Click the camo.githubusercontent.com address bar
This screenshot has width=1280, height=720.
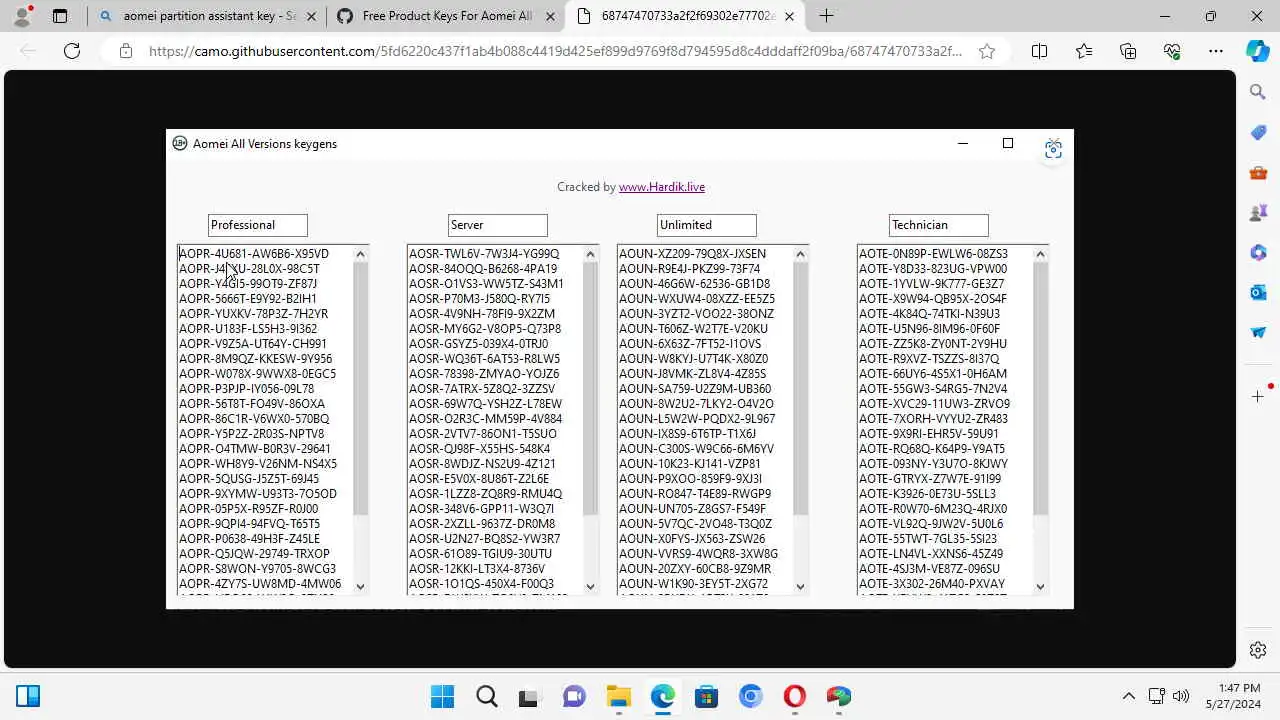[555, 51]
